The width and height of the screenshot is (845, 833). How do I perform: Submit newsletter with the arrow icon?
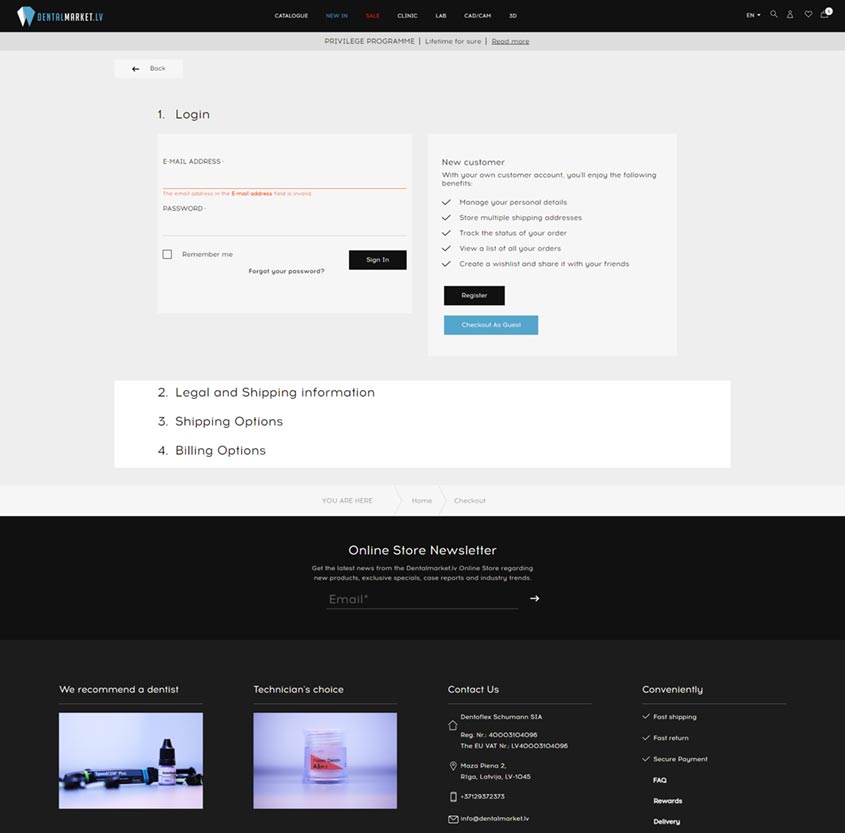pos(534,598)
